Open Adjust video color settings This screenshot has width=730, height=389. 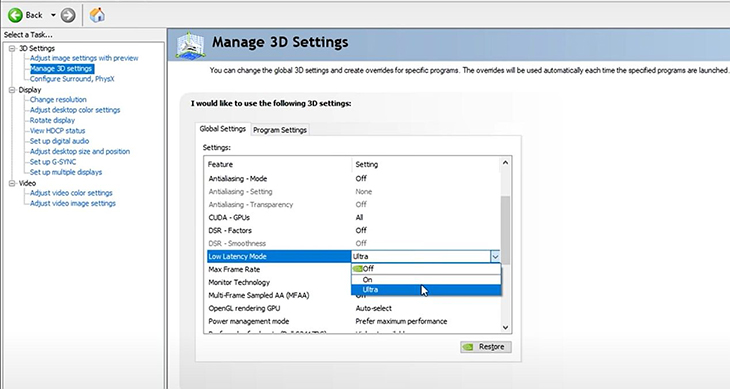(x=71, y=193)
